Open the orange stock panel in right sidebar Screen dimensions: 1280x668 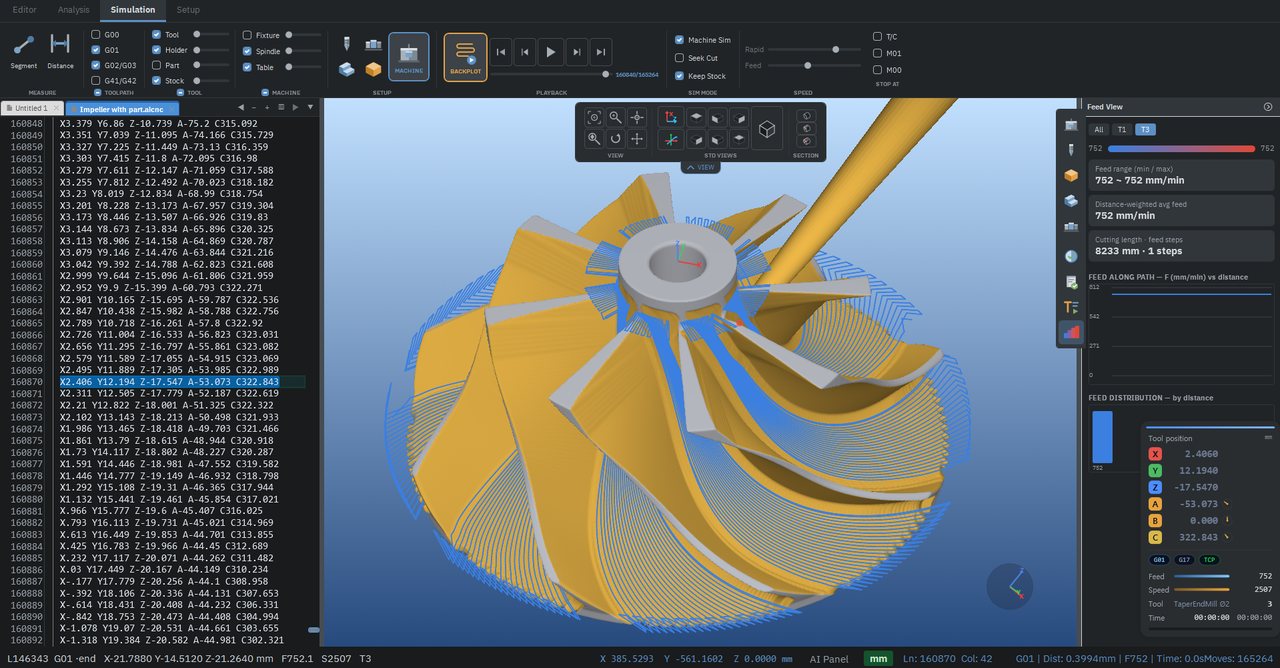tap(1071, 176)
